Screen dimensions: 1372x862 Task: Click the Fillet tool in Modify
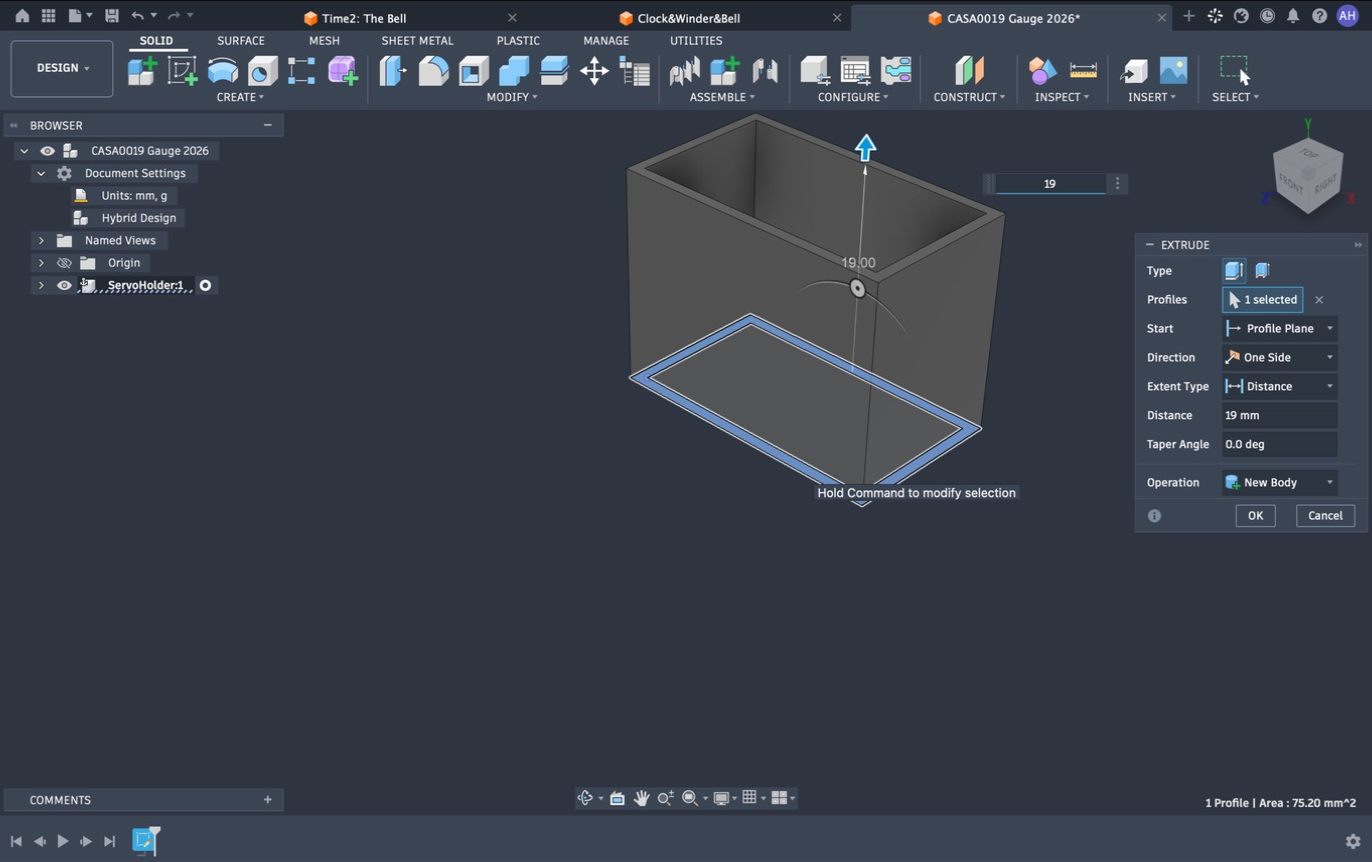(433, 71)
